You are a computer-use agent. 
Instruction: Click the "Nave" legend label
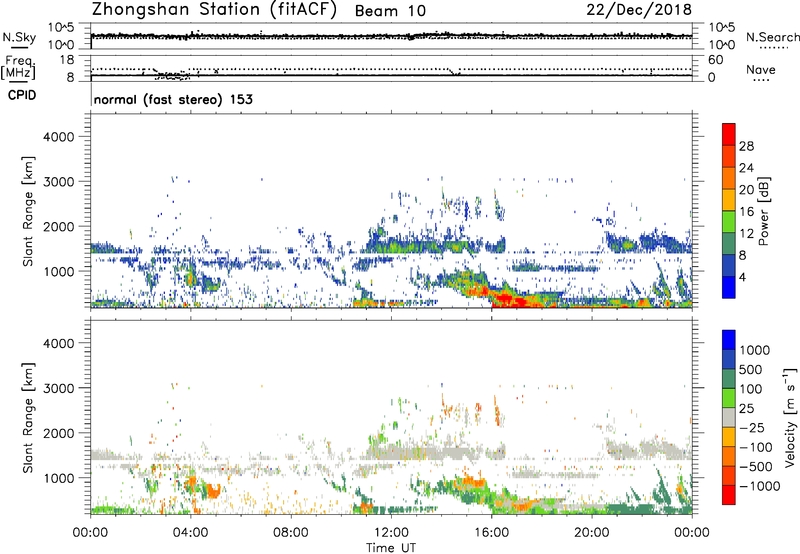761,69
